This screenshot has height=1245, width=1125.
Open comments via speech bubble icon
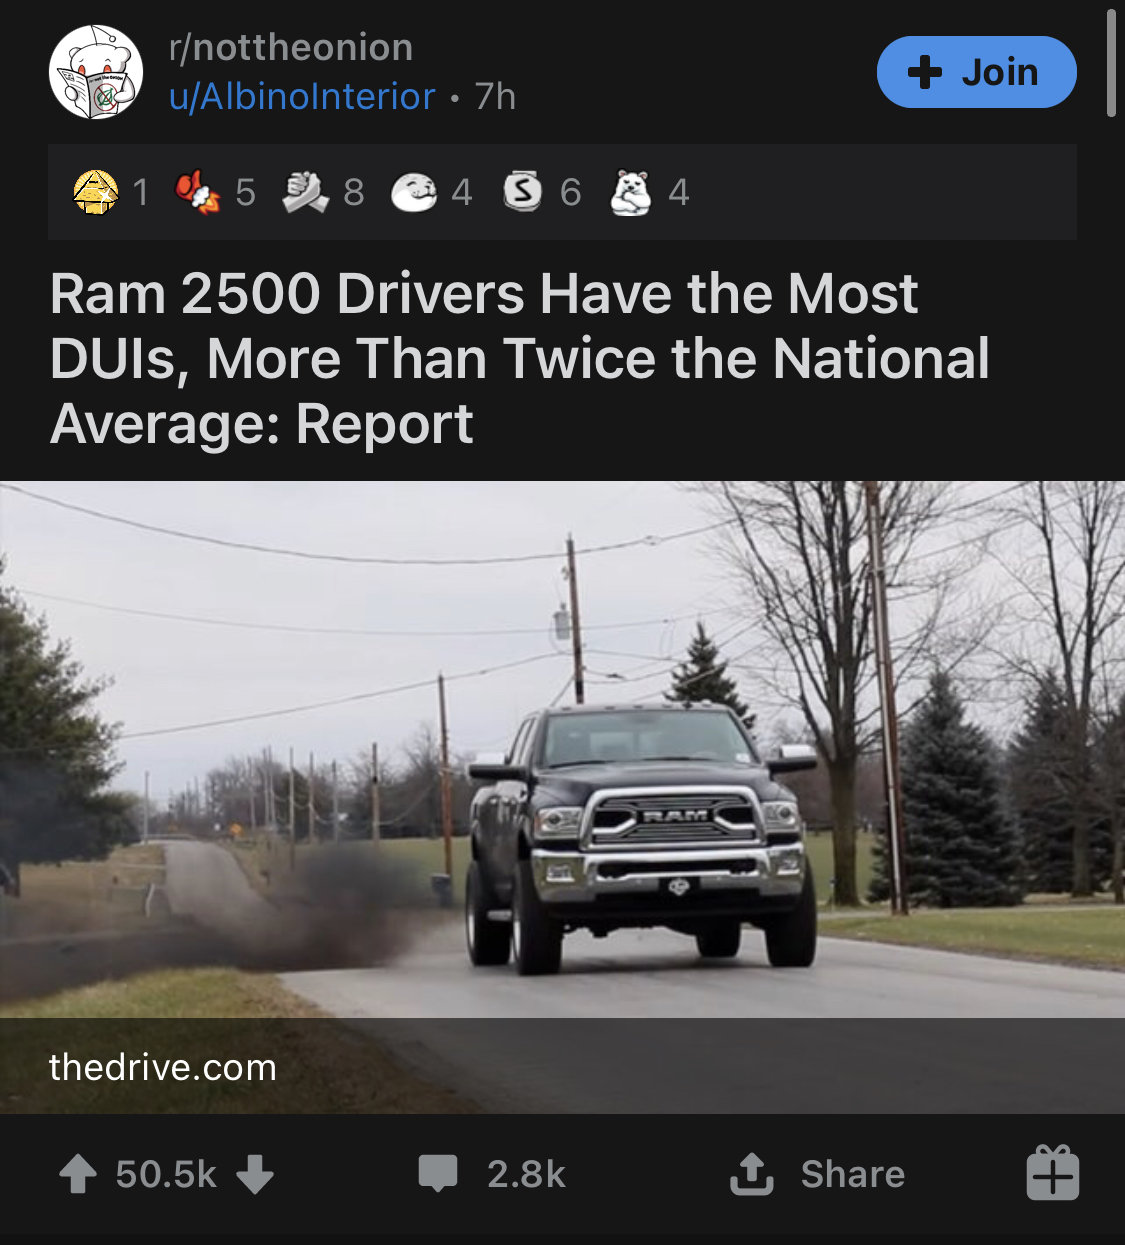point(438,1173)
